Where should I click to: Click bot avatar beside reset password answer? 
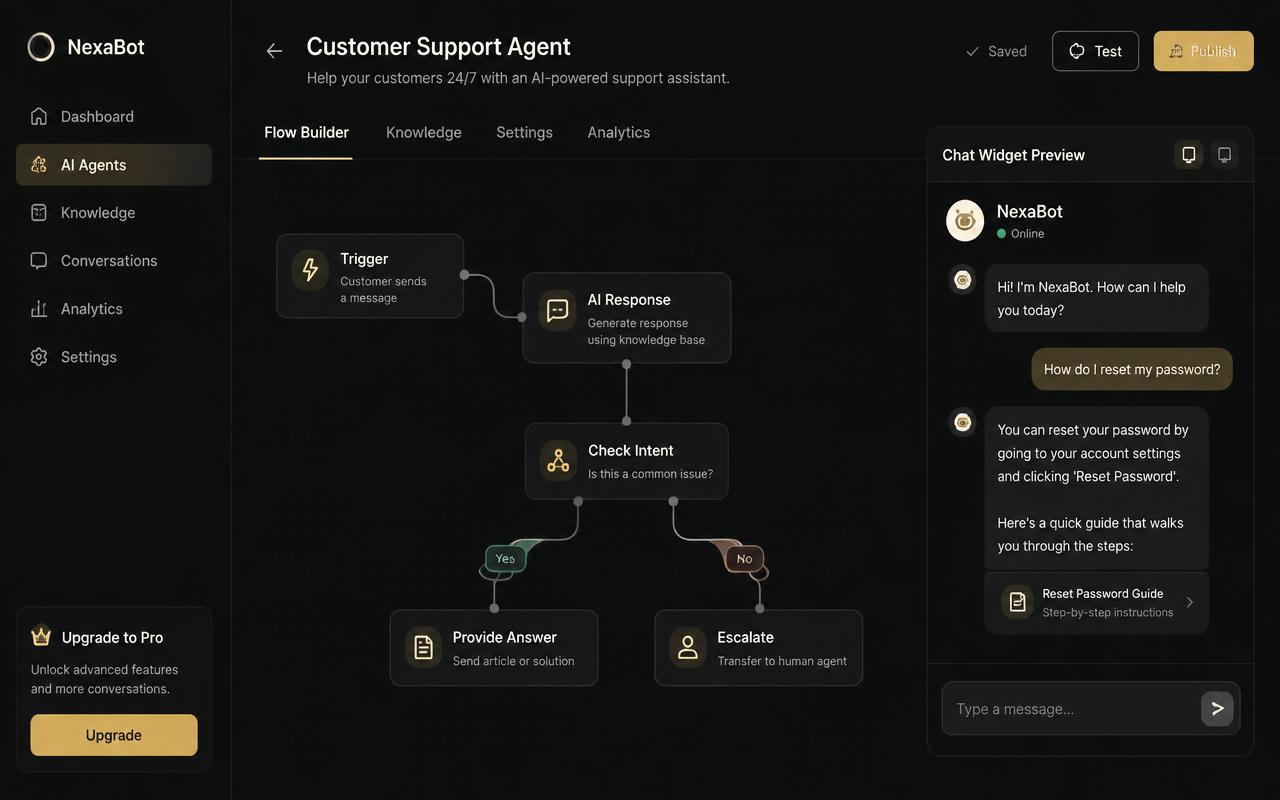coord(962,422)
